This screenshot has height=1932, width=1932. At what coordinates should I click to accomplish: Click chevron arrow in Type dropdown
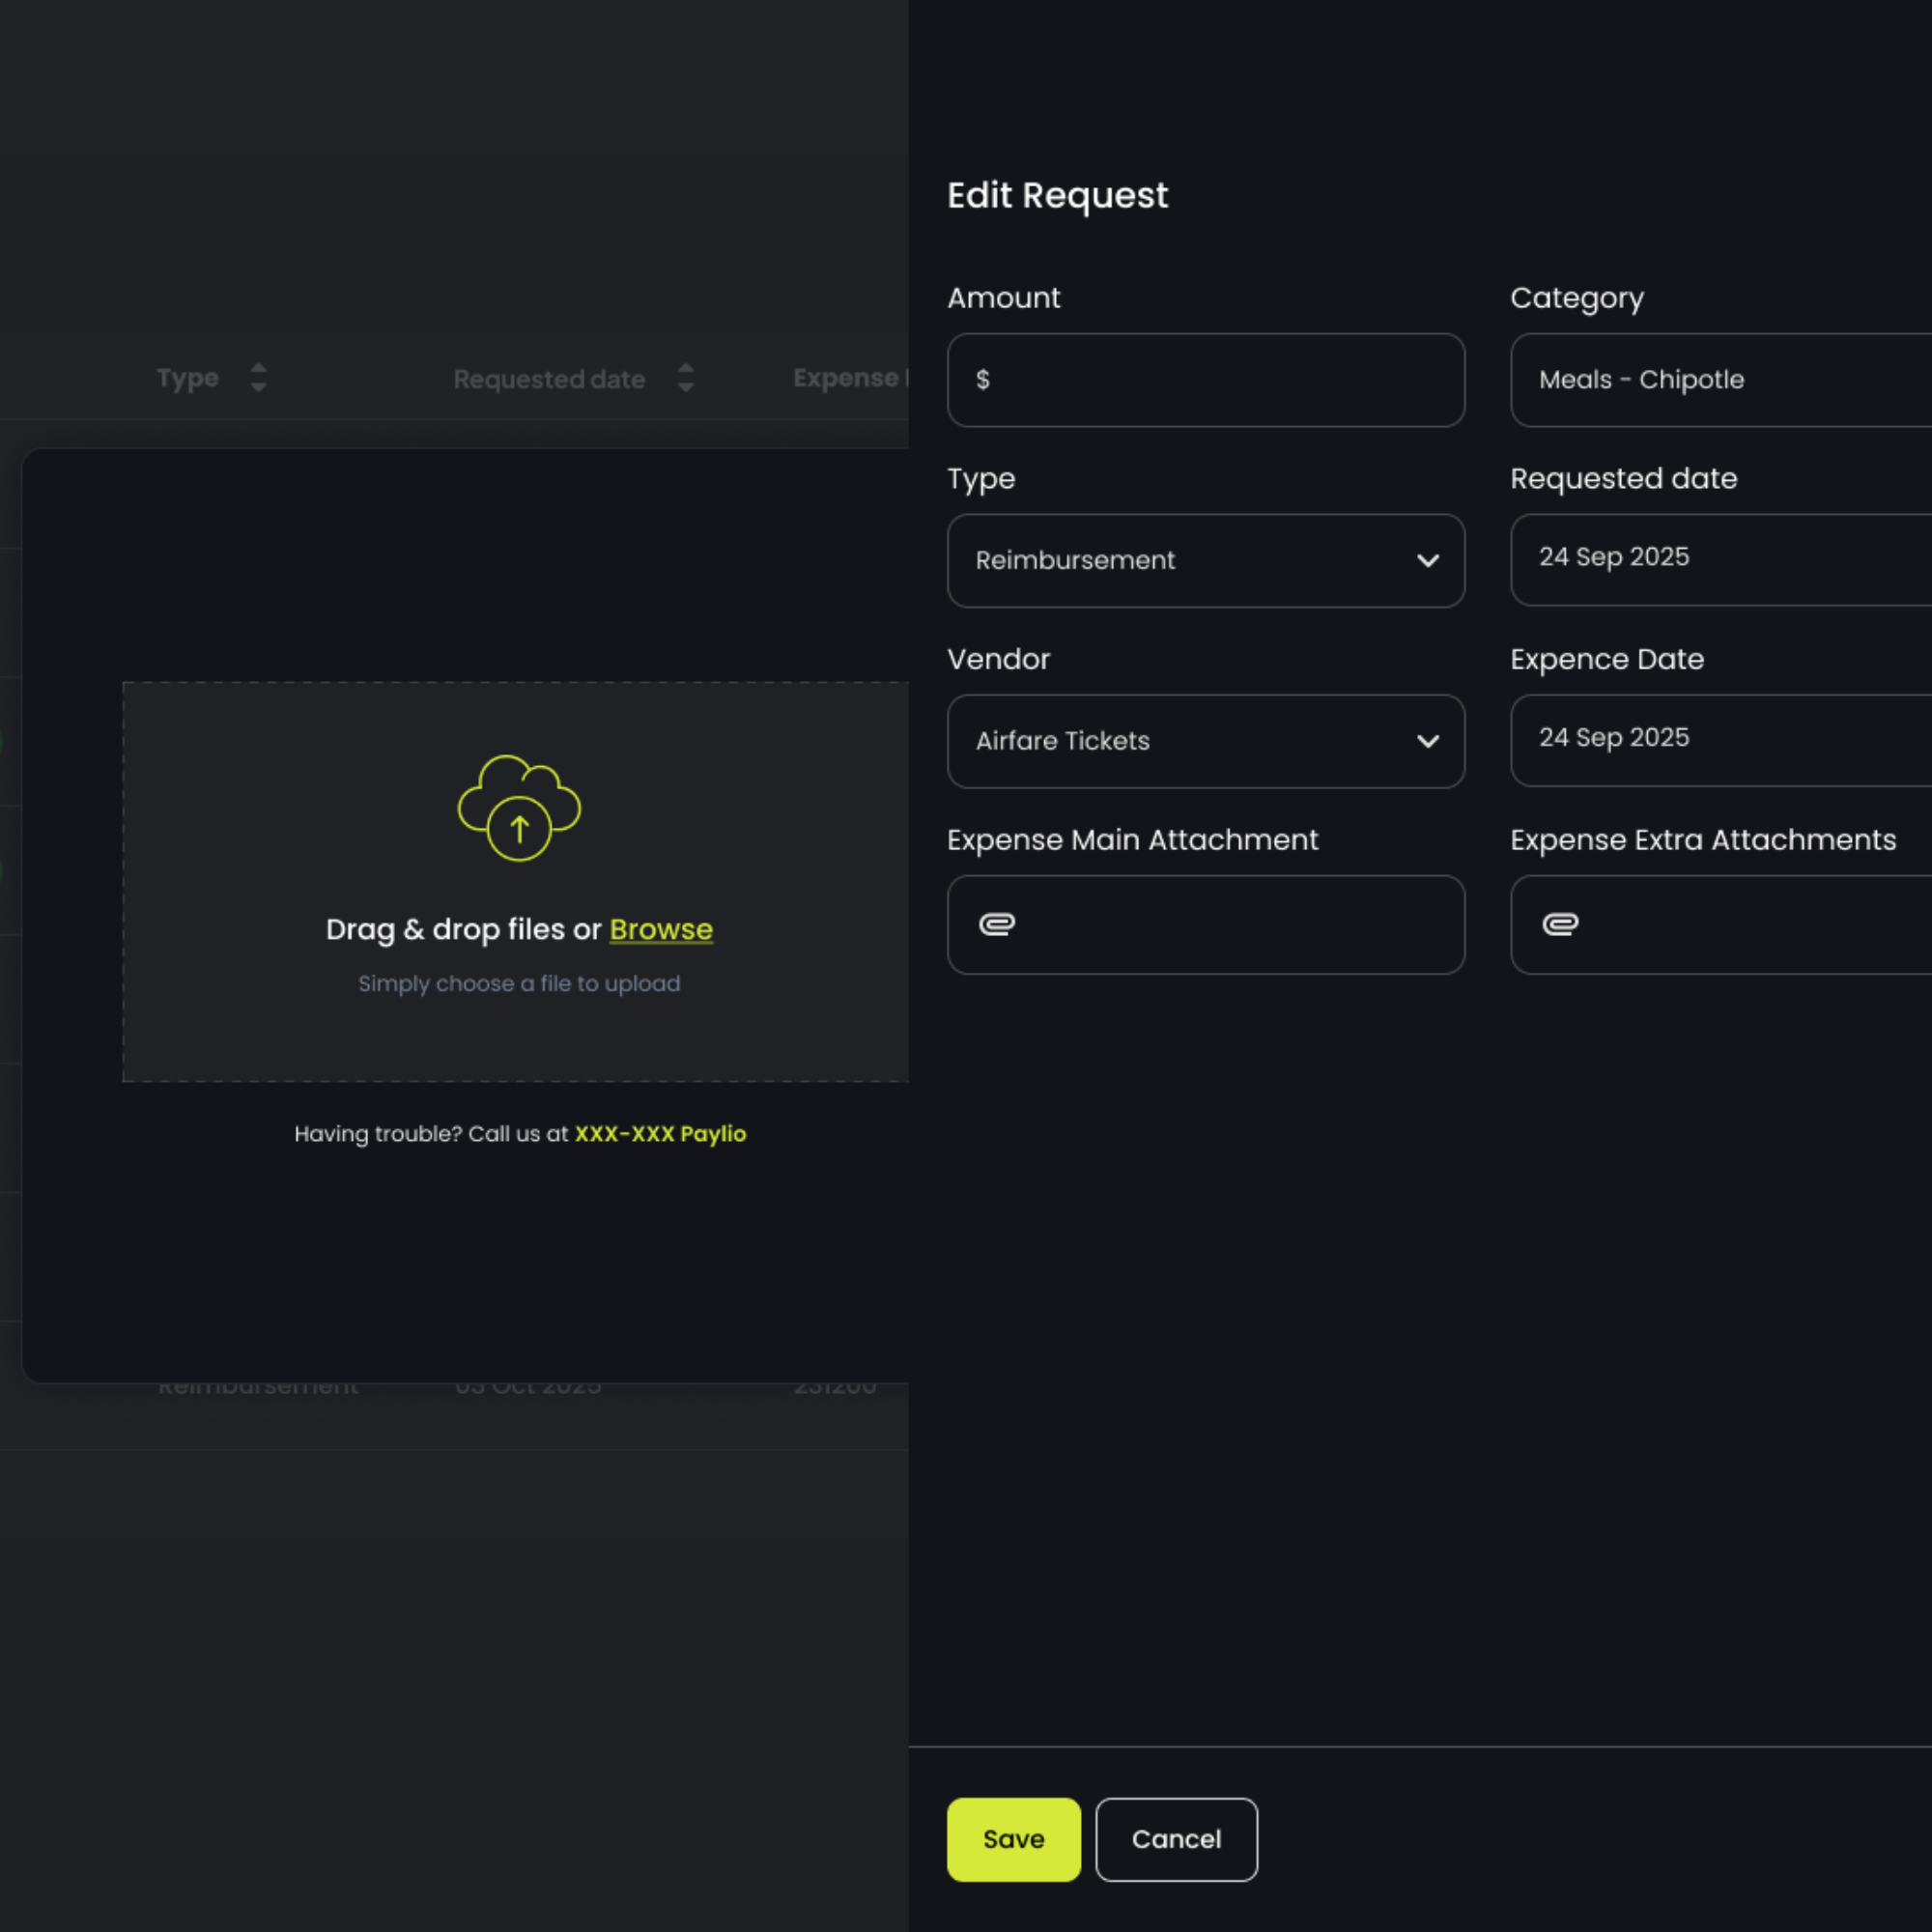coord(1427,561)
